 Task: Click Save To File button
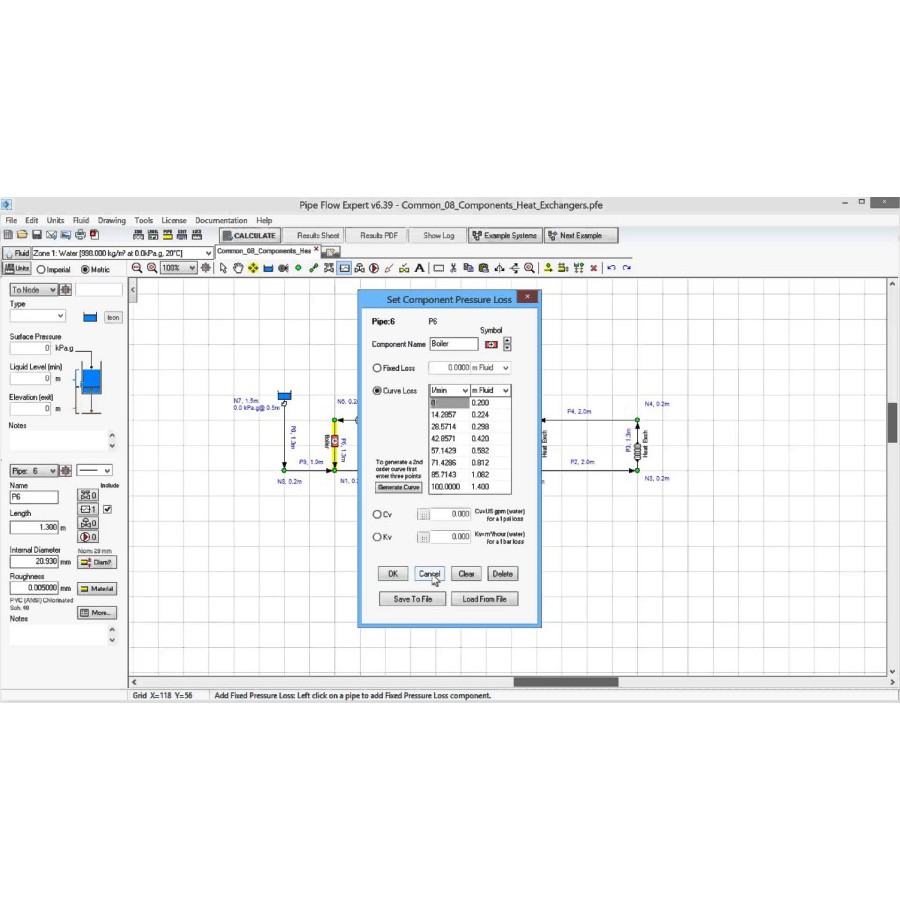pos(413,599)
